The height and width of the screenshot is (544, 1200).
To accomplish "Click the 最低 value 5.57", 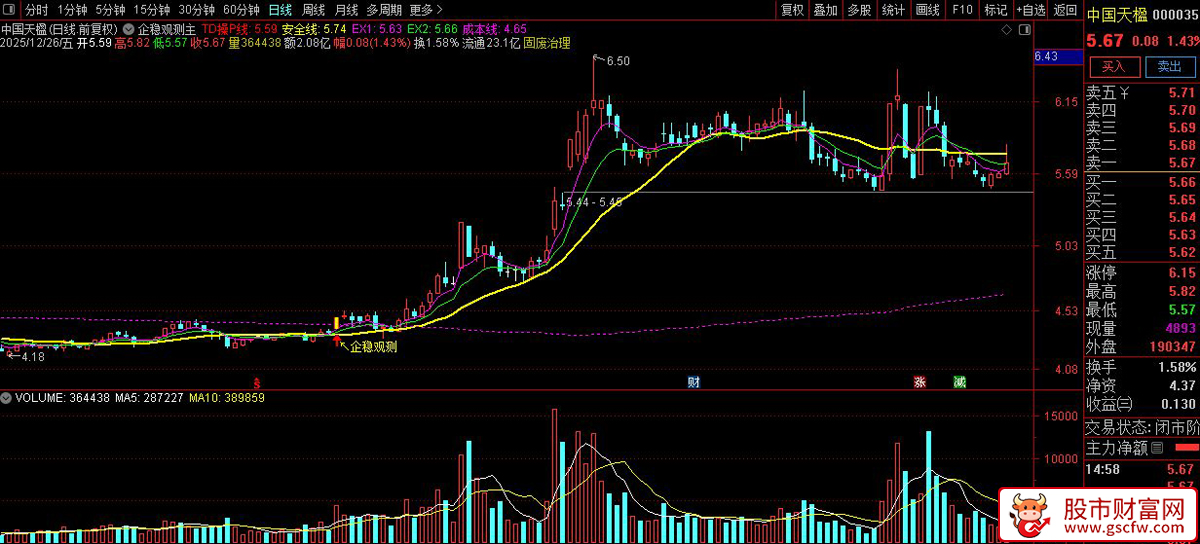I will (x=1181, y=310).
